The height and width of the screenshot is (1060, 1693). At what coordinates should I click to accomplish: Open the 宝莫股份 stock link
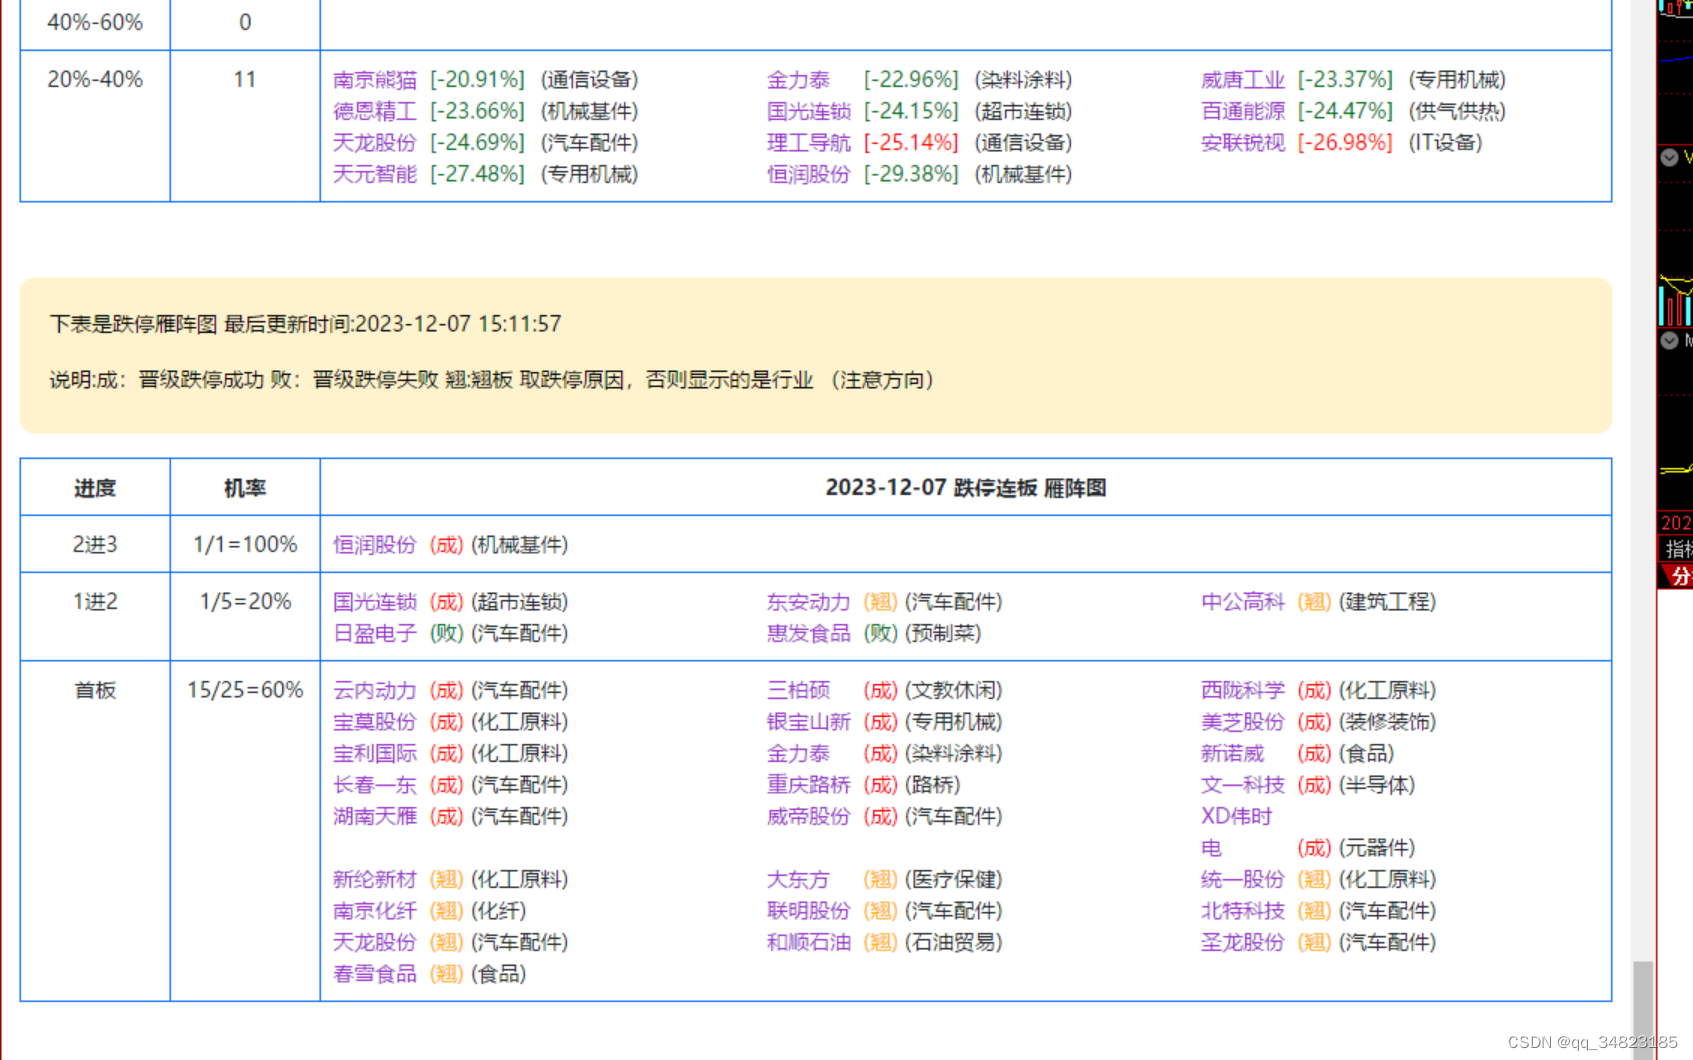[x=374, y=722]
